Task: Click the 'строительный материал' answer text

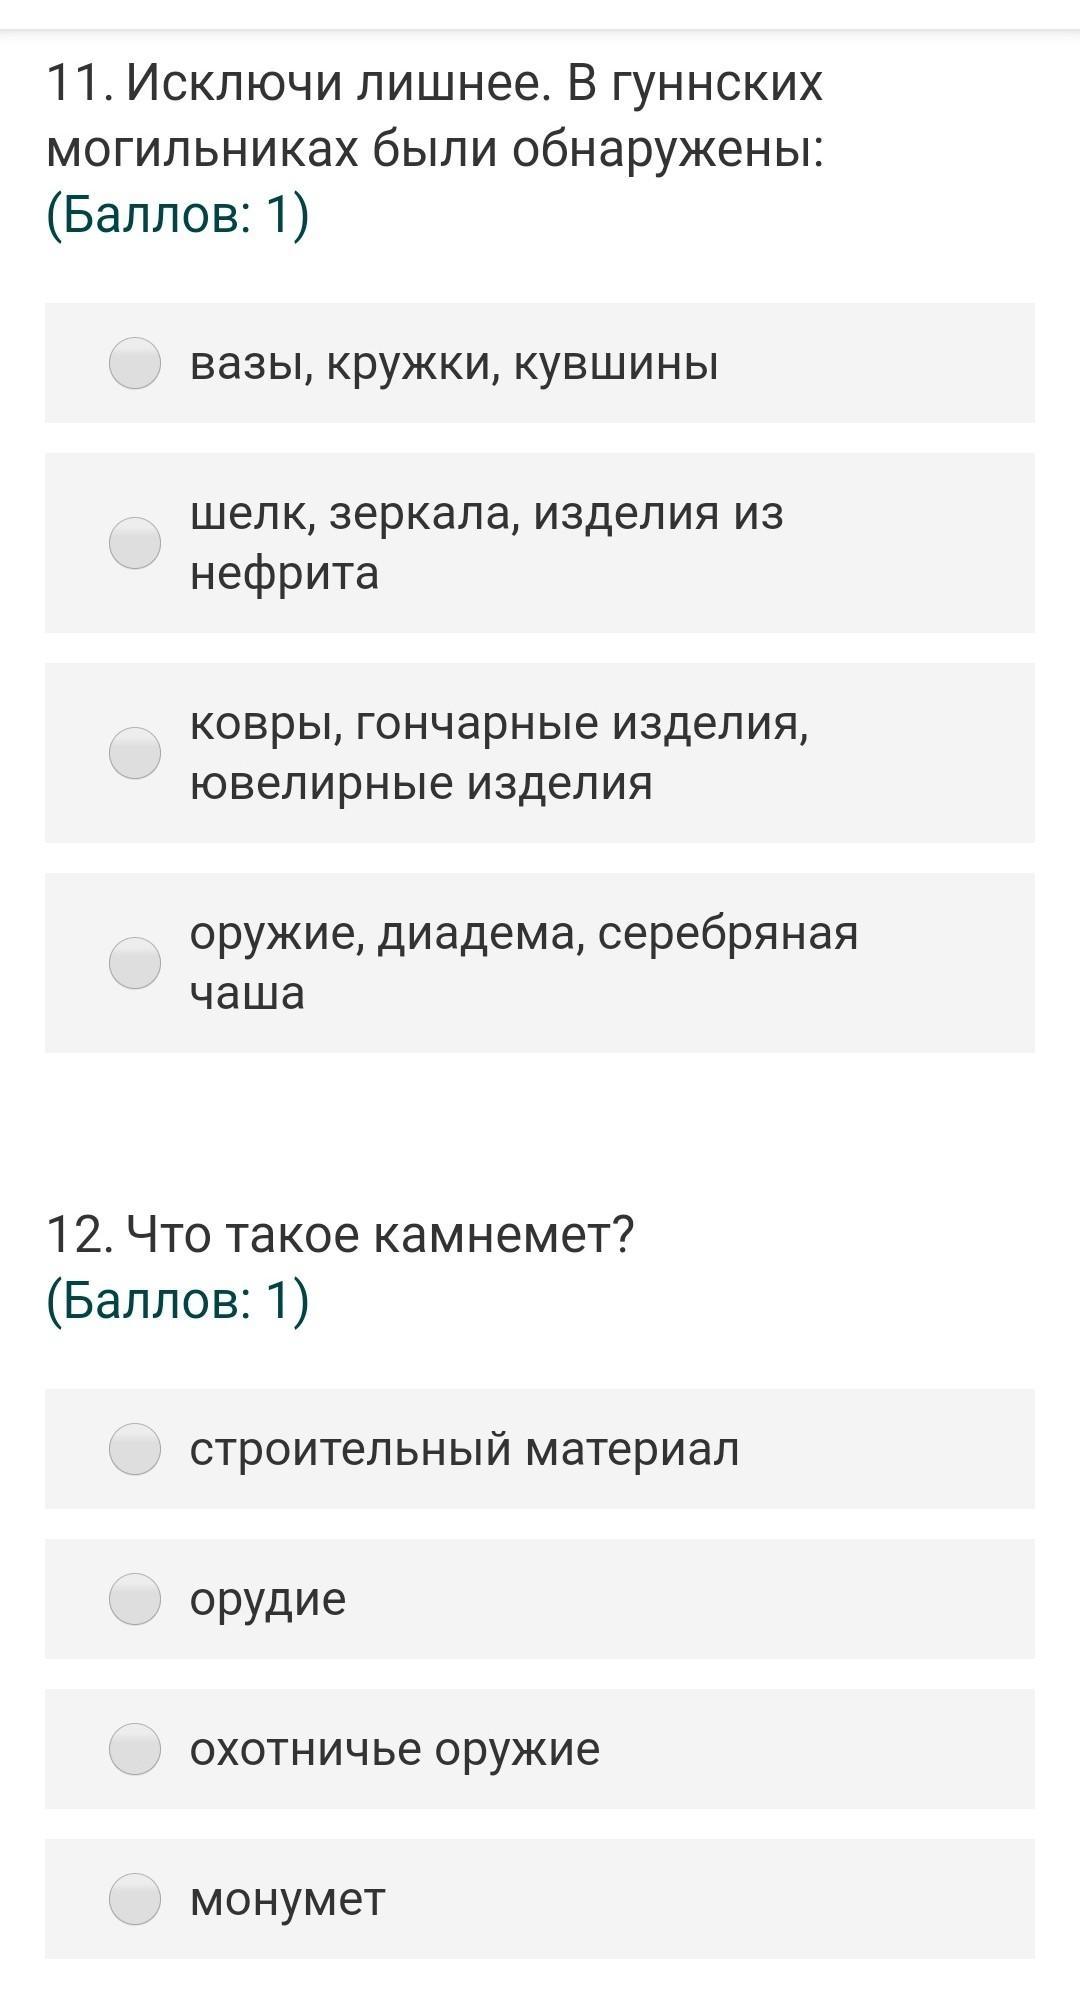Action: click(x=464, y=1449)
